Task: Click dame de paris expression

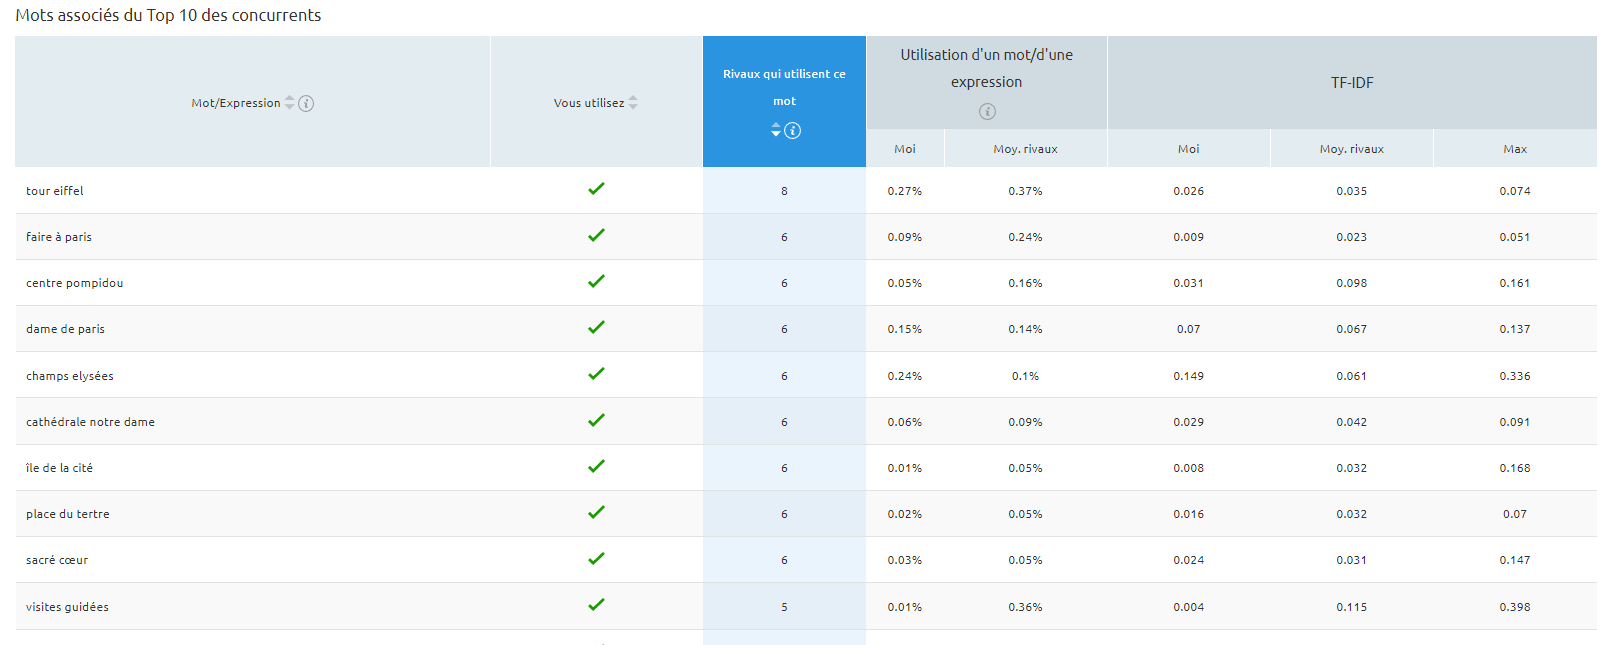Action: pyautogui.click(x=65, y=329)
